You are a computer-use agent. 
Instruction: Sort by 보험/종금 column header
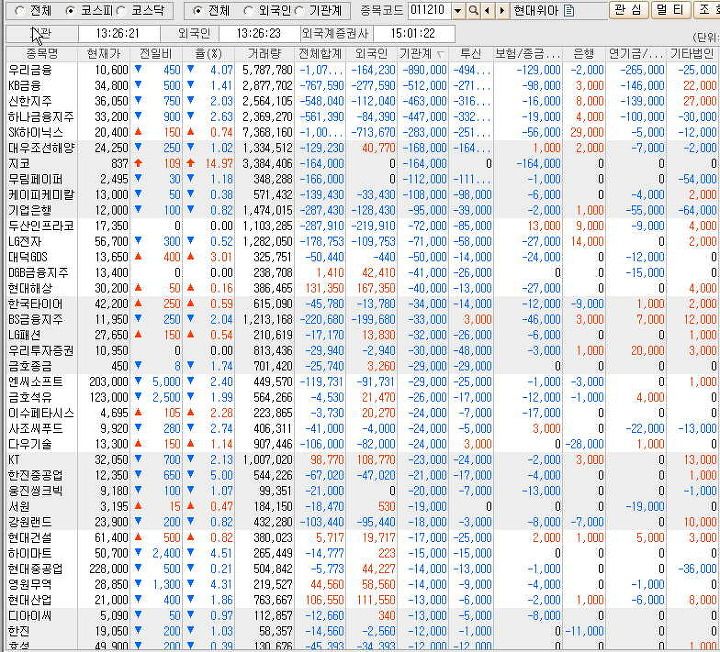coord(528,54)
